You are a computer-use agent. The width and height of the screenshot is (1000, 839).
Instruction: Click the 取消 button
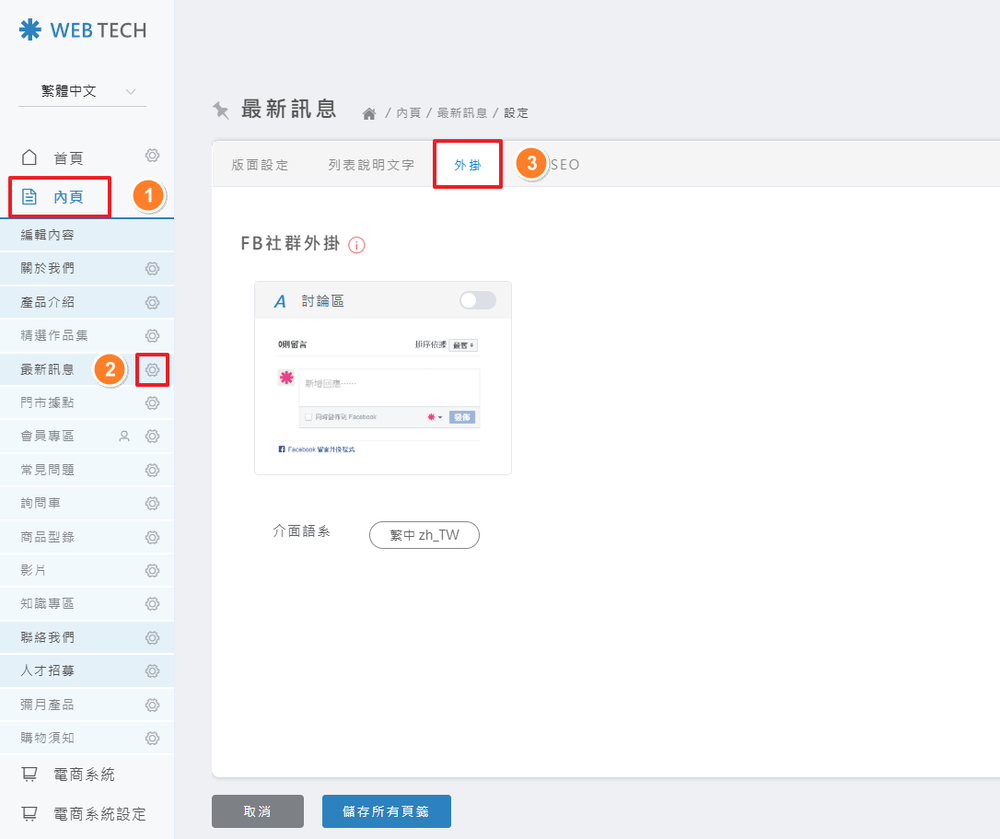tap(258, 811)
